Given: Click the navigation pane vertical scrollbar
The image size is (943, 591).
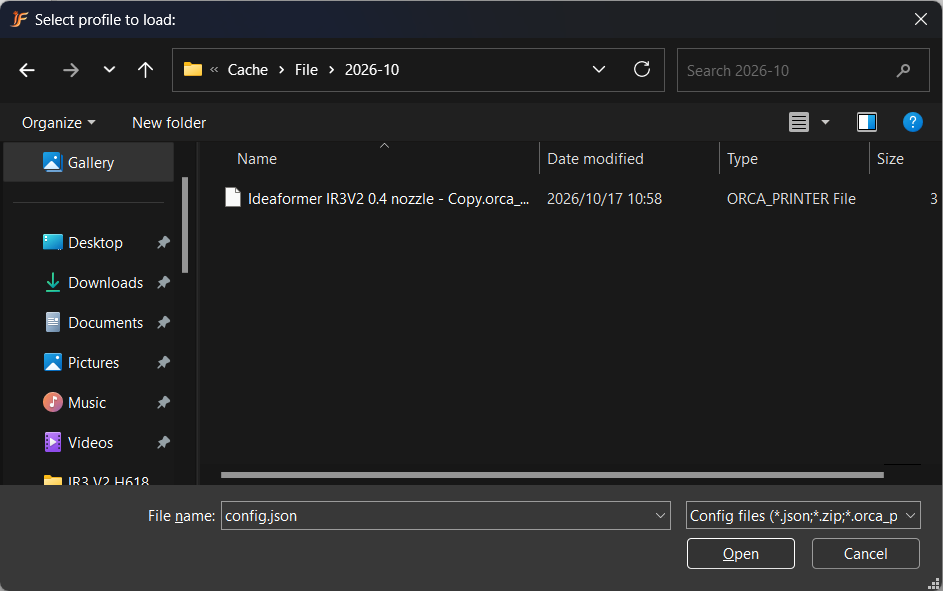Looking at the screenshot, I should pyautogui.click(x=185, y=225).
